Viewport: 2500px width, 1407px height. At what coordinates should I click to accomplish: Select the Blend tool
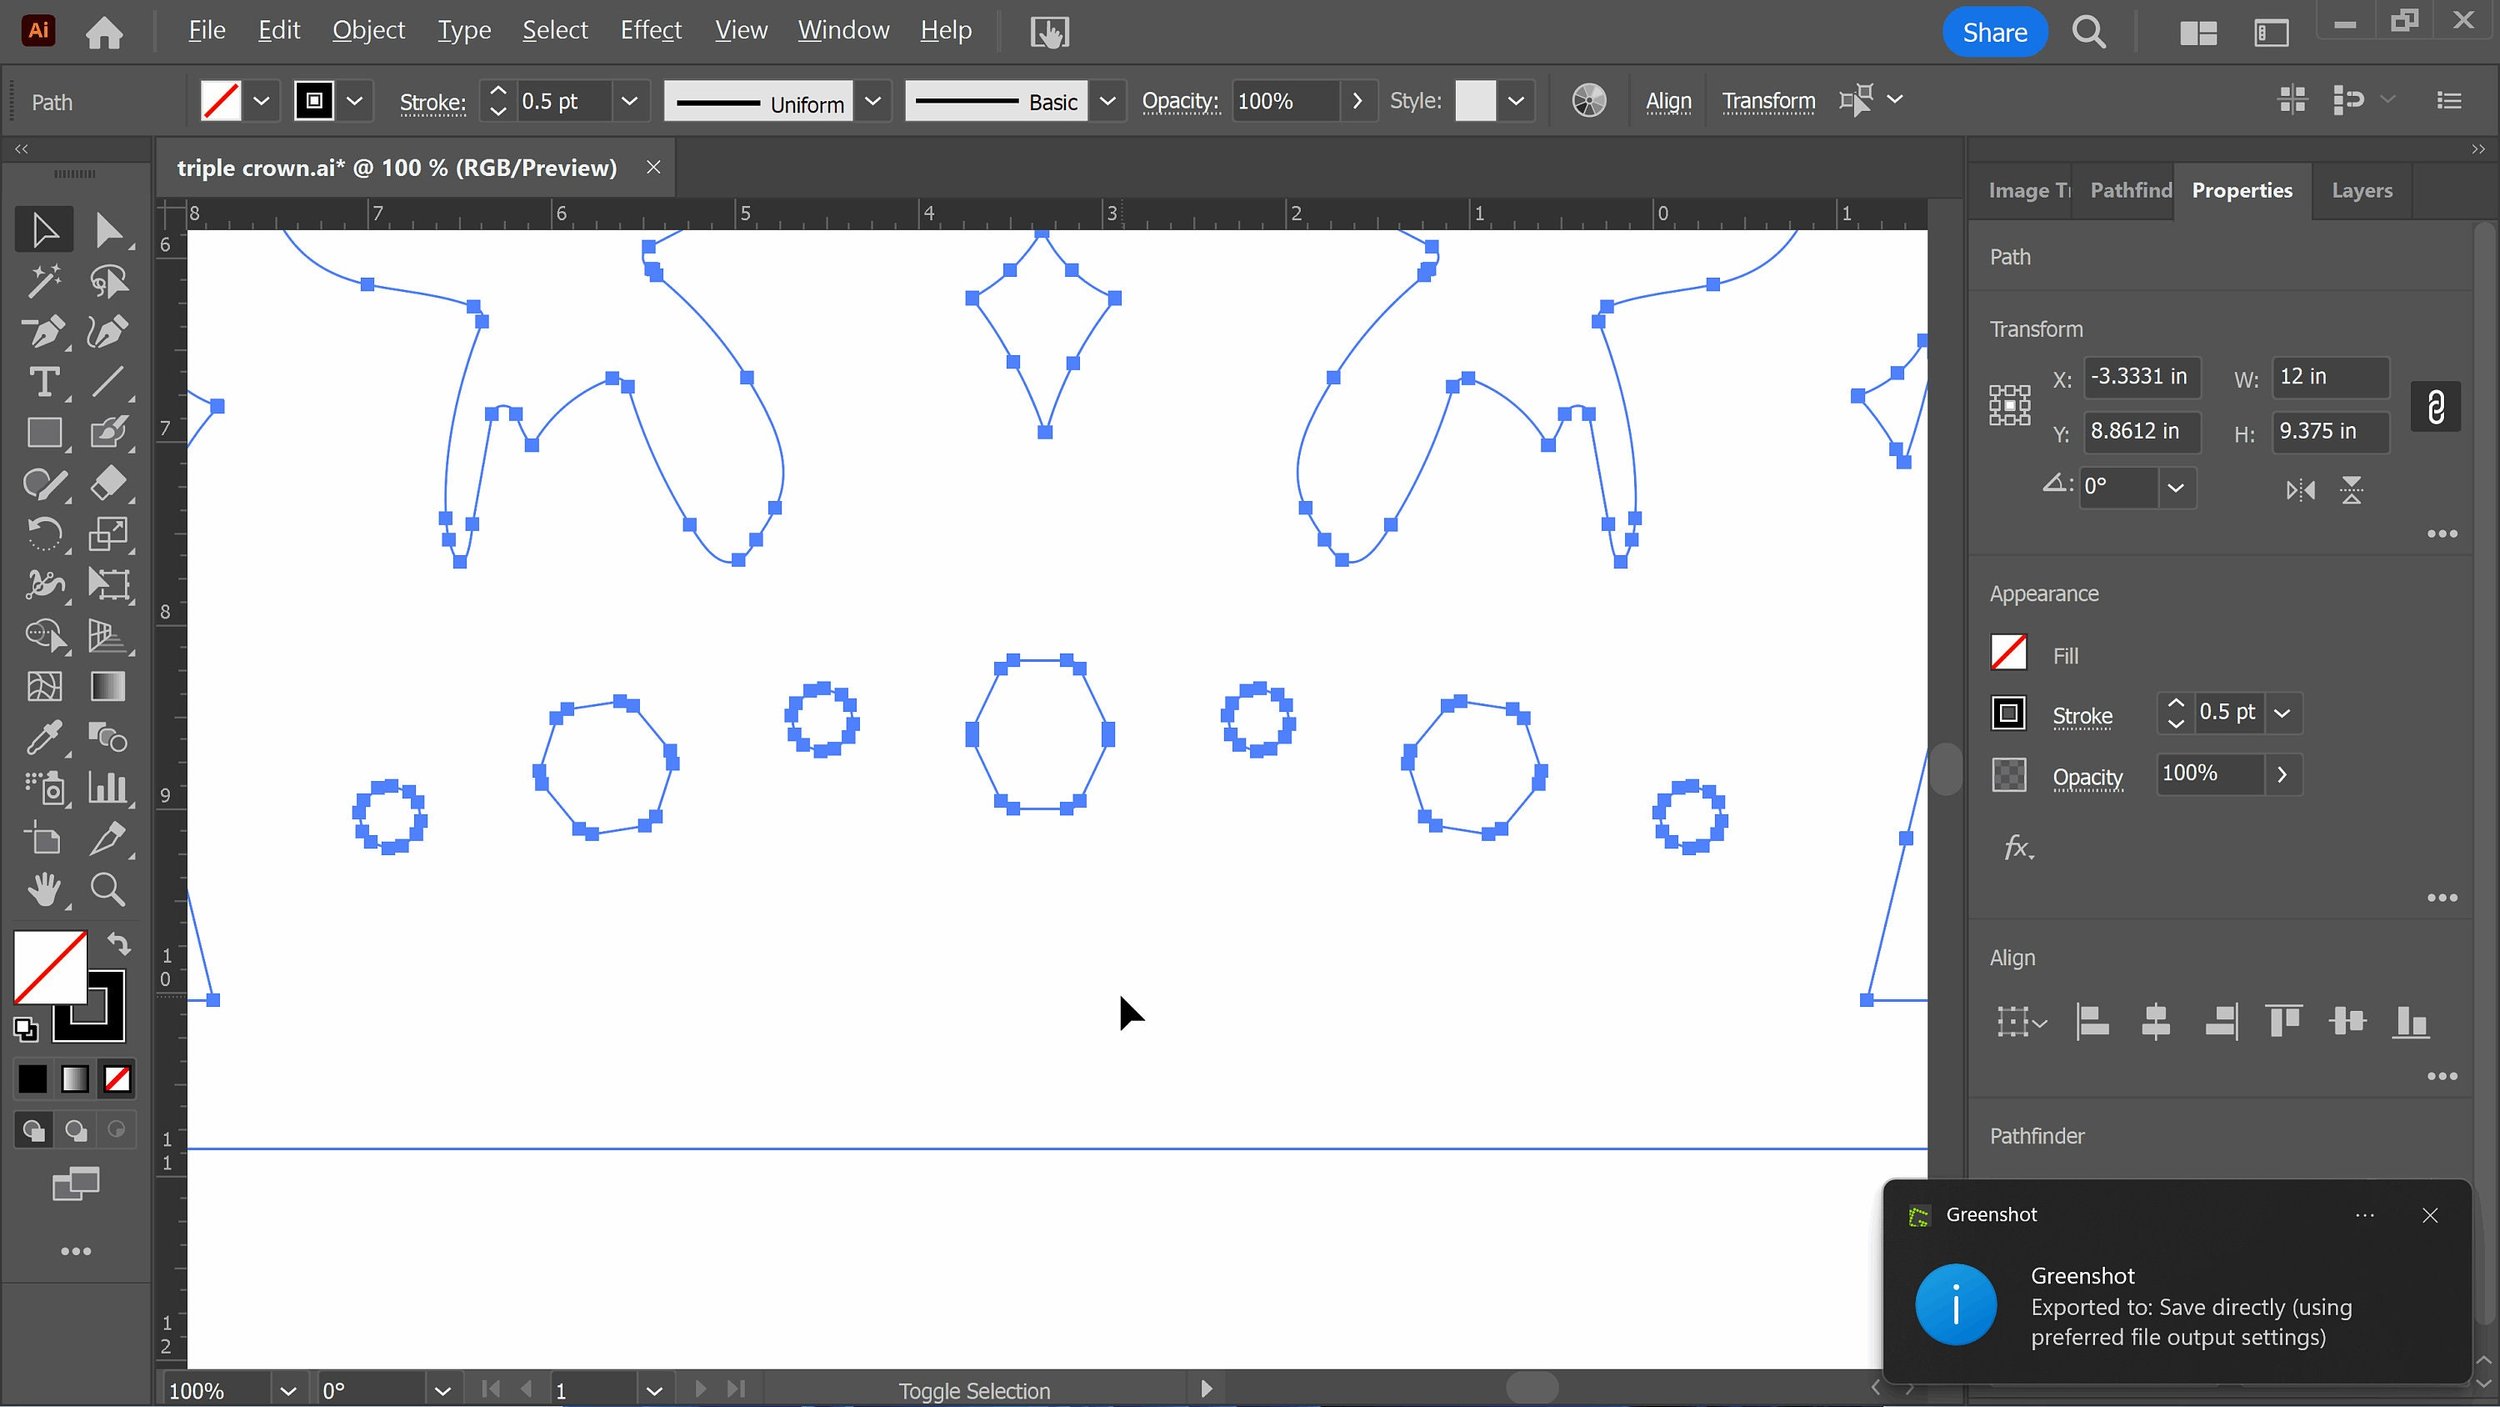tap(107, 738)
